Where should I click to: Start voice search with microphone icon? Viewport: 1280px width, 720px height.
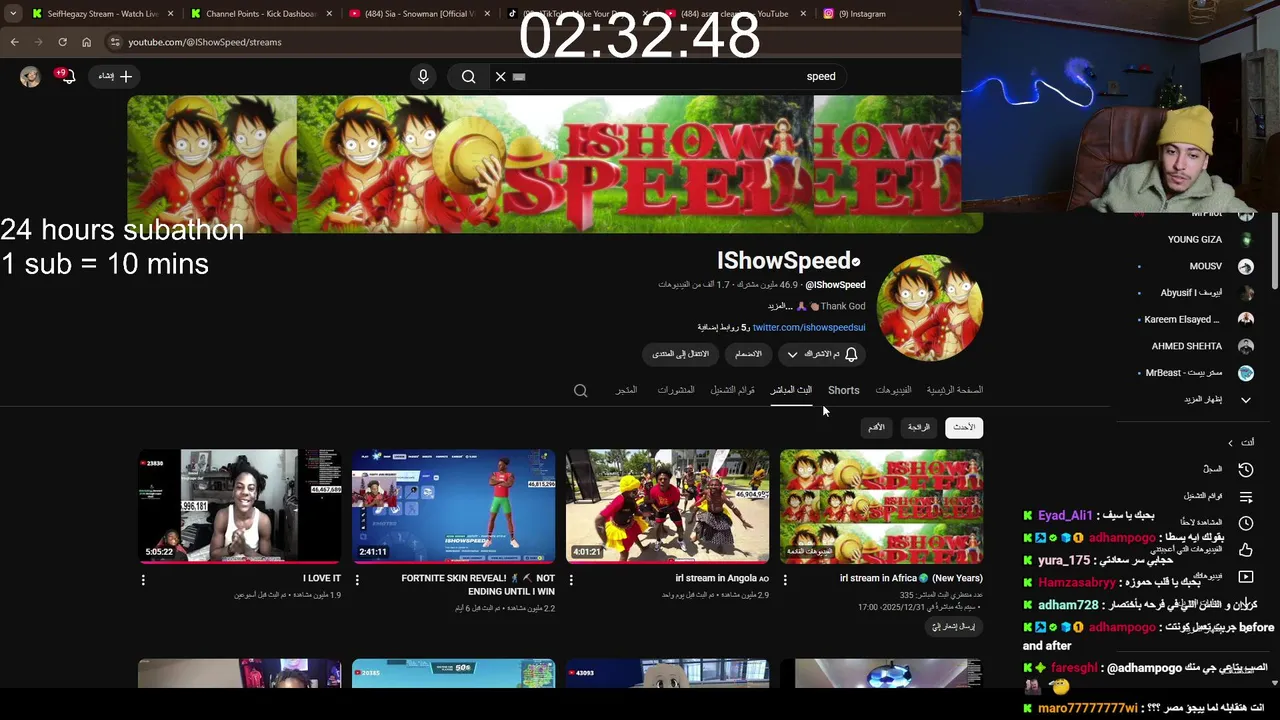(x=423, y=76)
